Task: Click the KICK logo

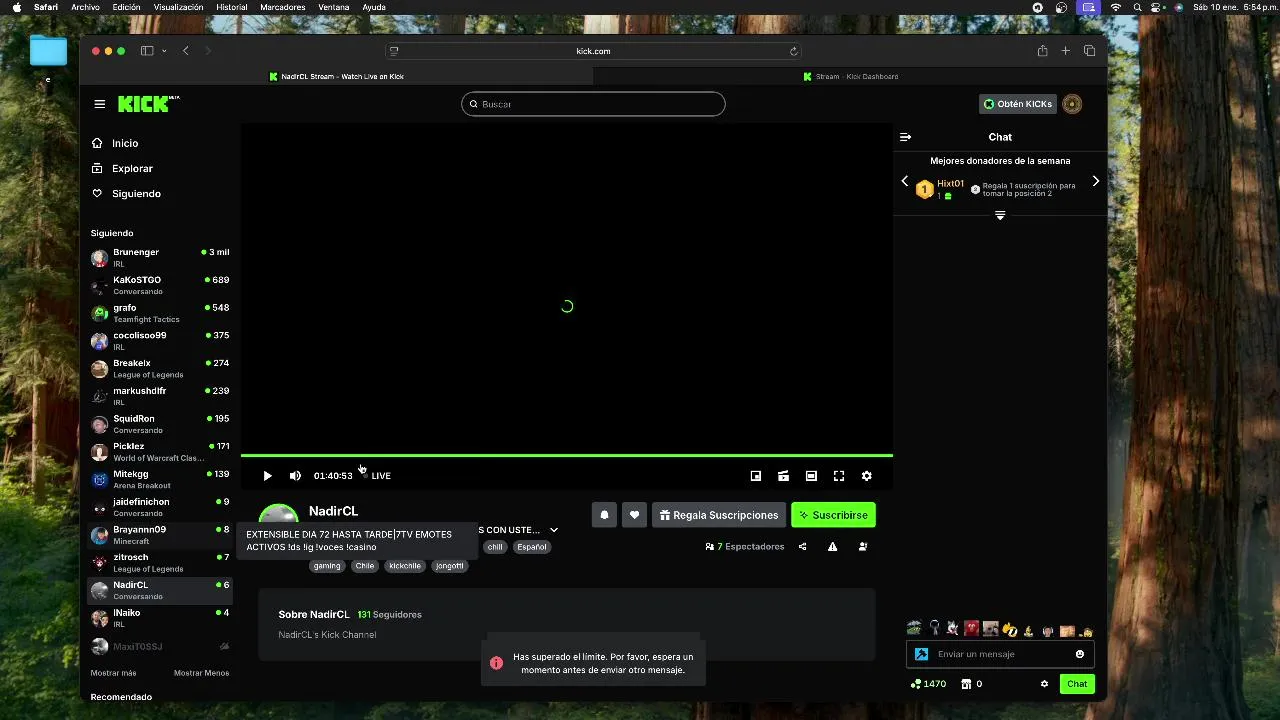Action: (148, 104)
